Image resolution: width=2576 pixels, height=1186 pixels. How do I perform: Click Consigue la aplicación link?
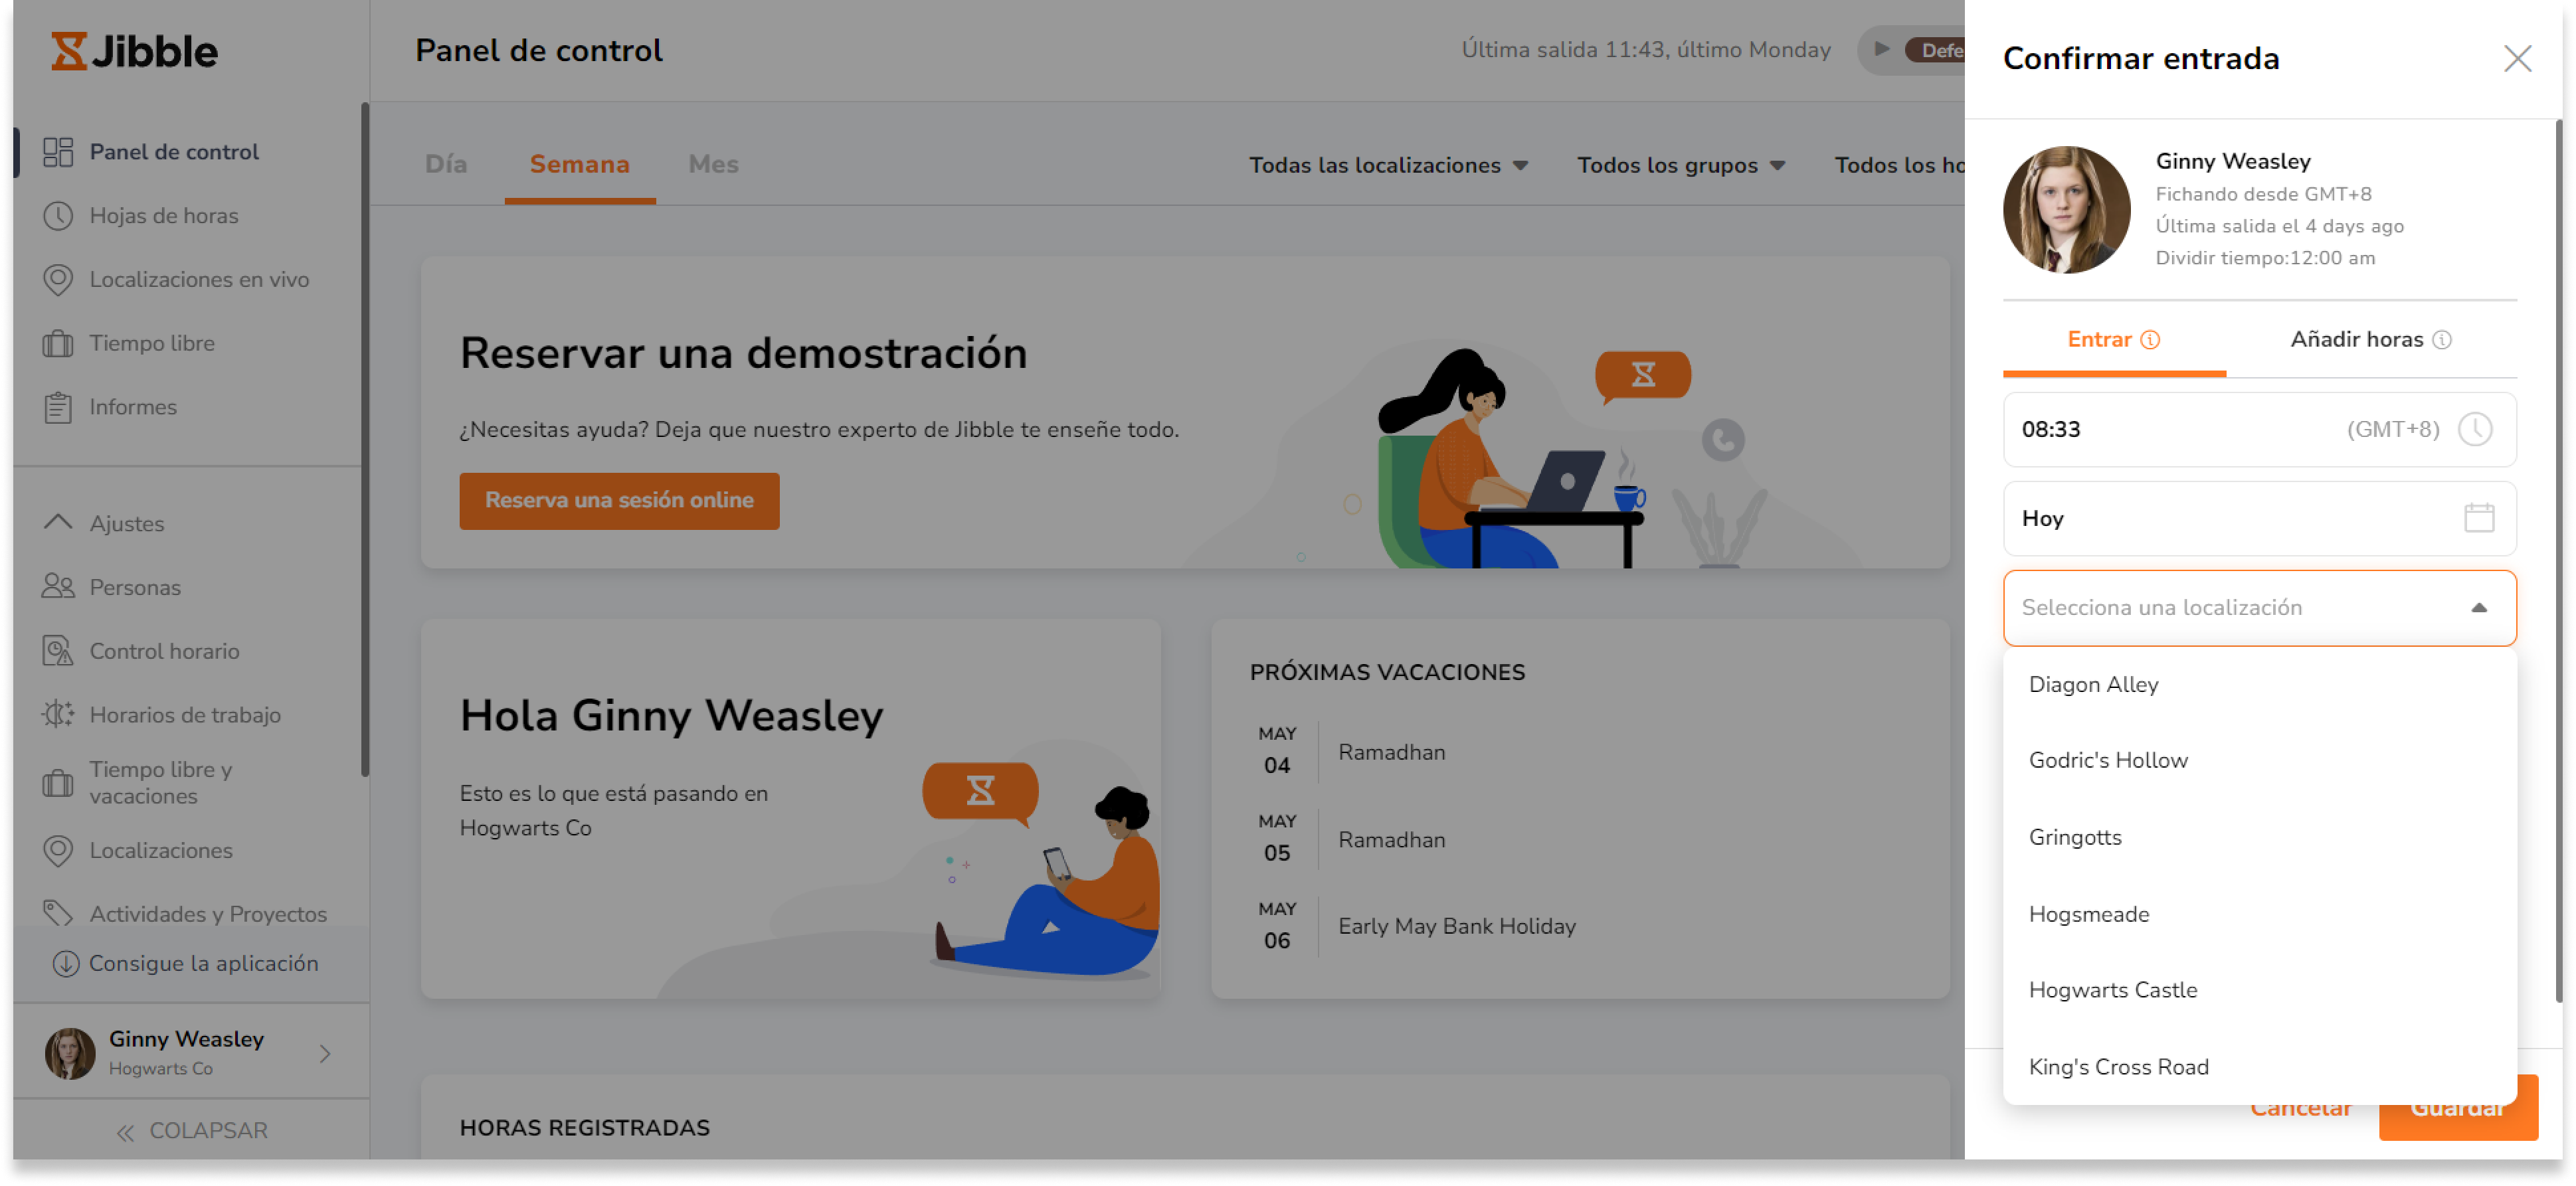point(204,964)
